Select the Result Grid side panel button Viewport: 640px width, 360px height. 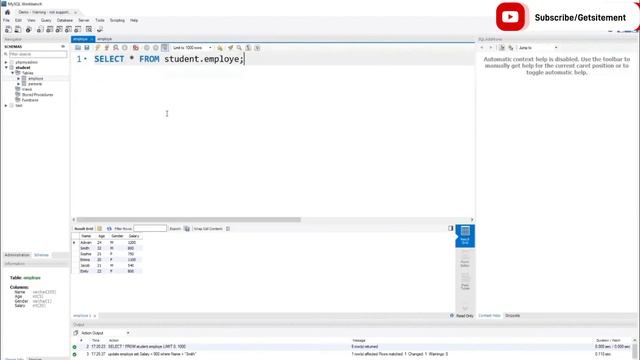pyautogui.click(x=465, y=236)
